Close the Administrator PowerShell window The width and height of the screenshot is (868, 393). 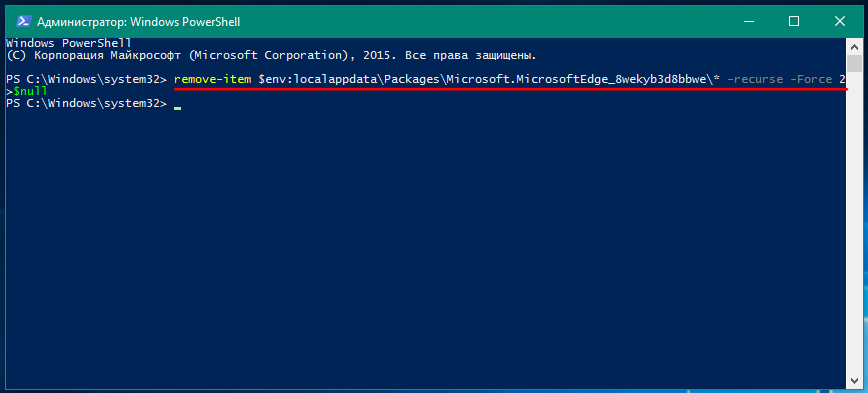[840, 22]
